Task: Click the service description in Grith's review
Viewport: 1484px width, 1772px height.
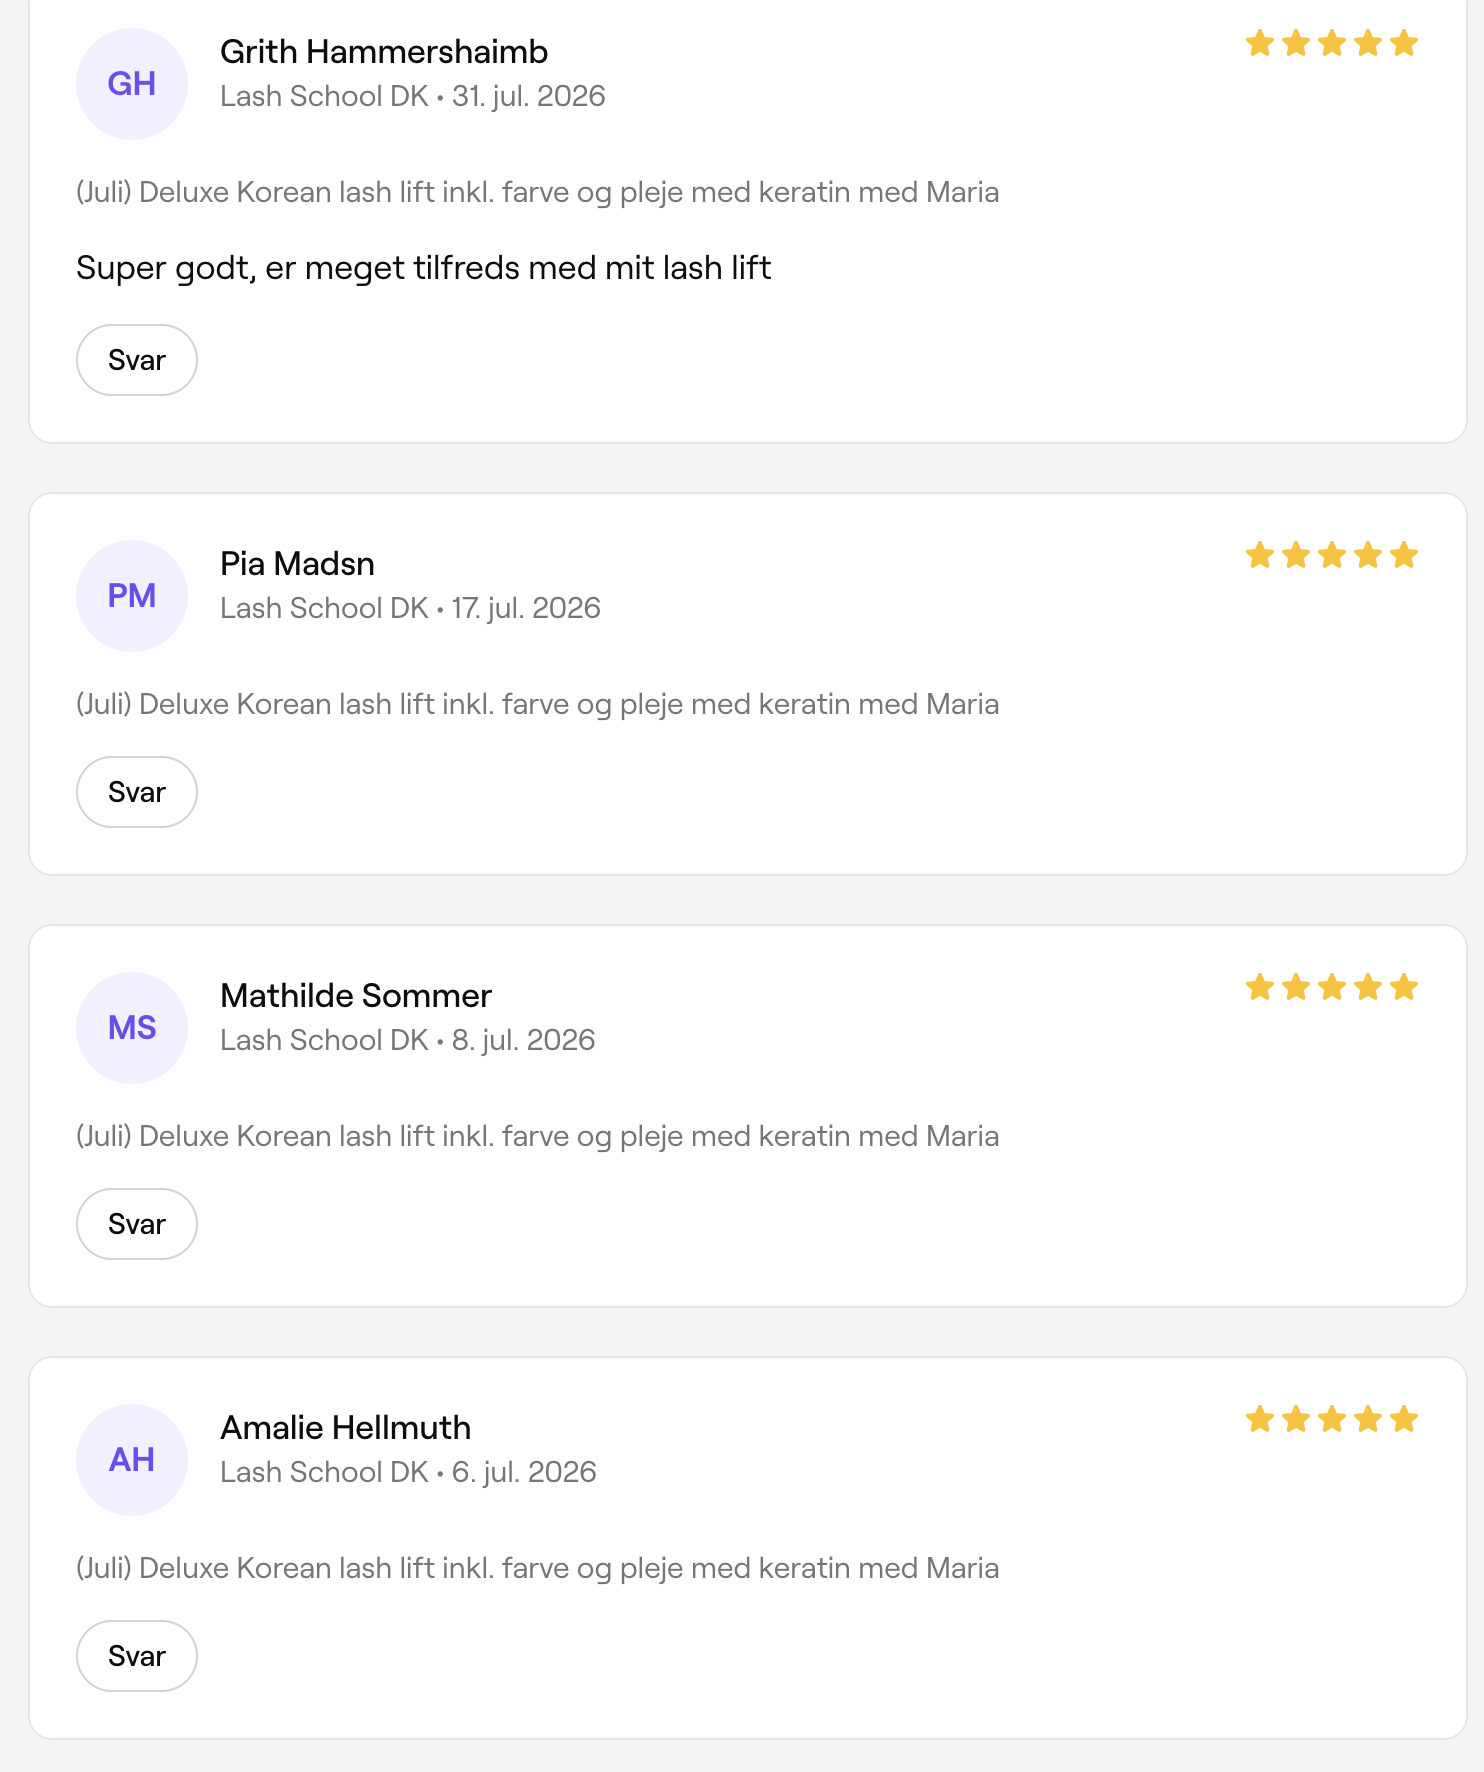Action: (538, 192)
